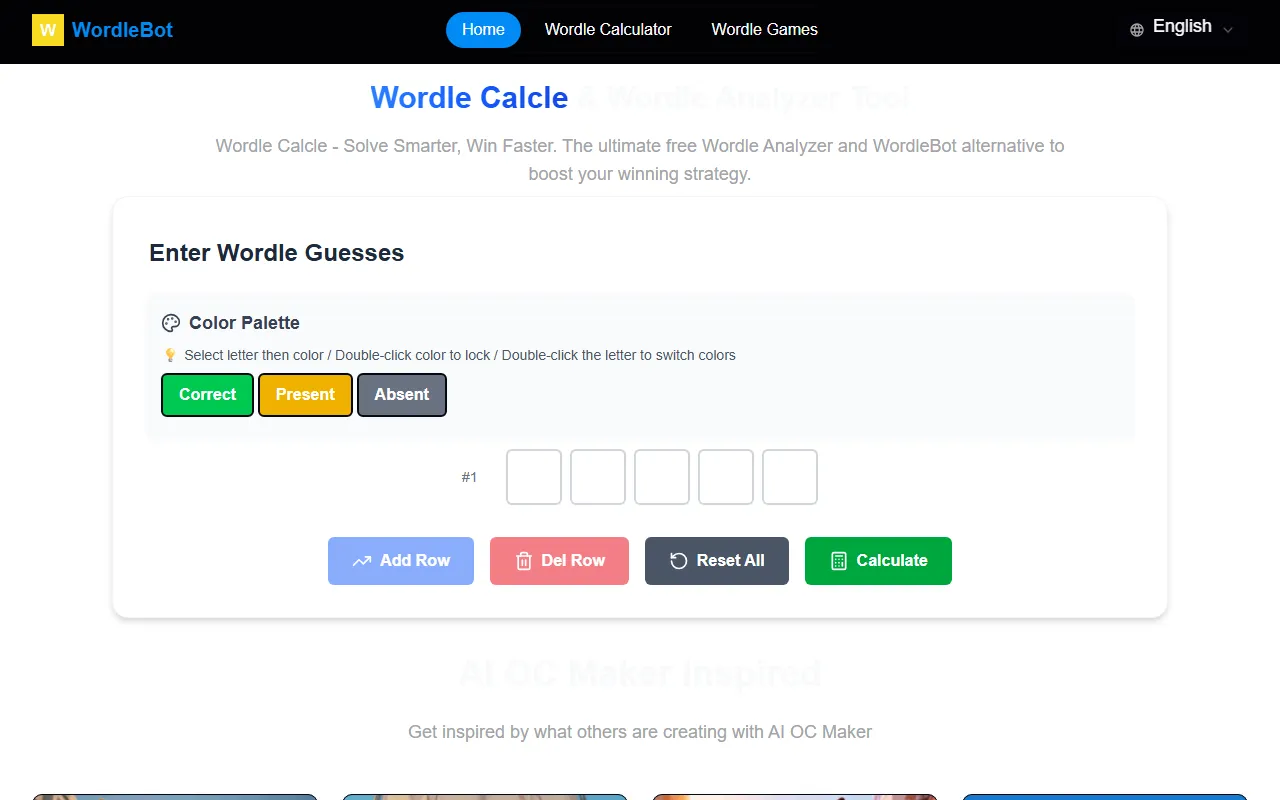
Task: Click the lightbulb hint icon
Action: pos(170,355)
